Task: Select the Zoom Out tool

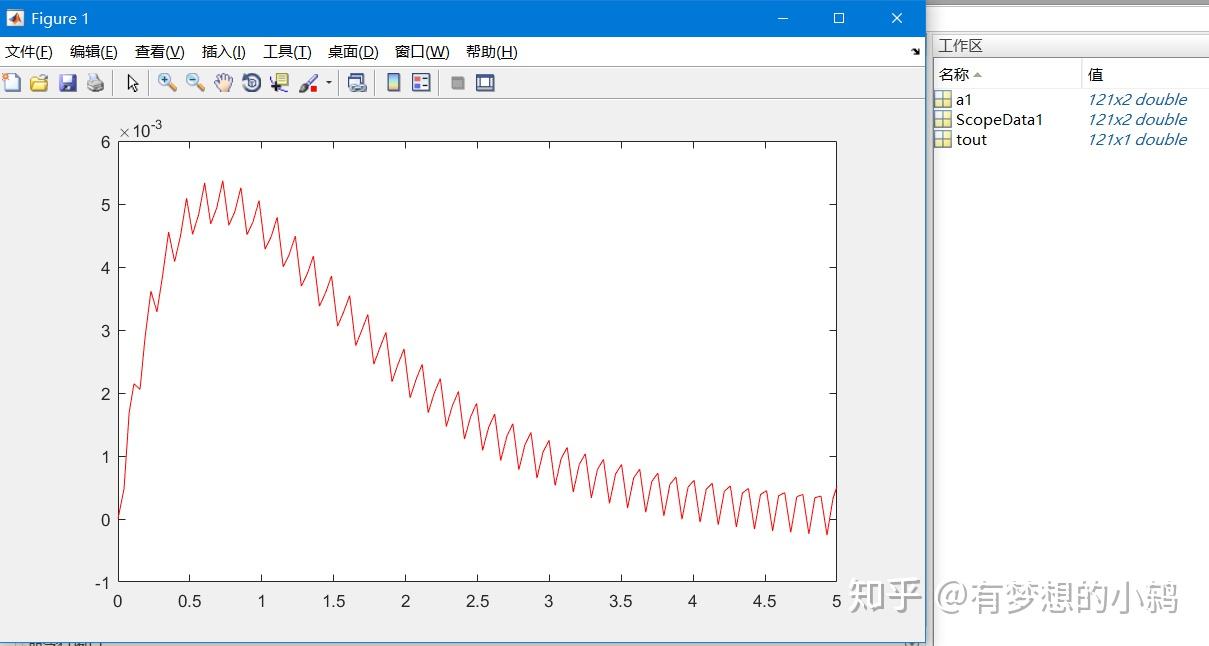Action: (x=195, y=82)
